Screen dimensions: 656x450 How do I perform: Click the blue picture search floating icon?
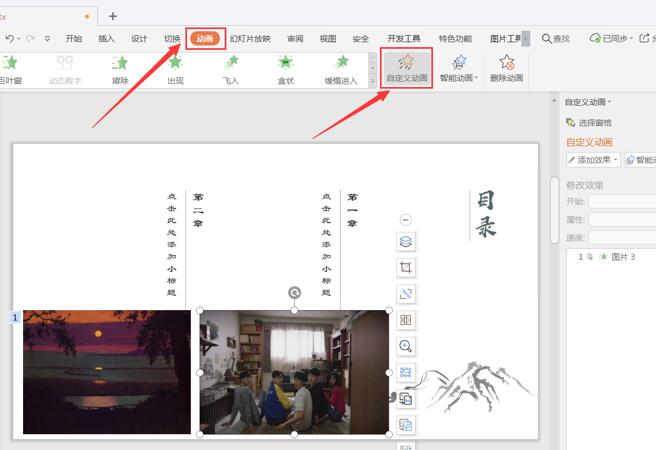point(406,425)
